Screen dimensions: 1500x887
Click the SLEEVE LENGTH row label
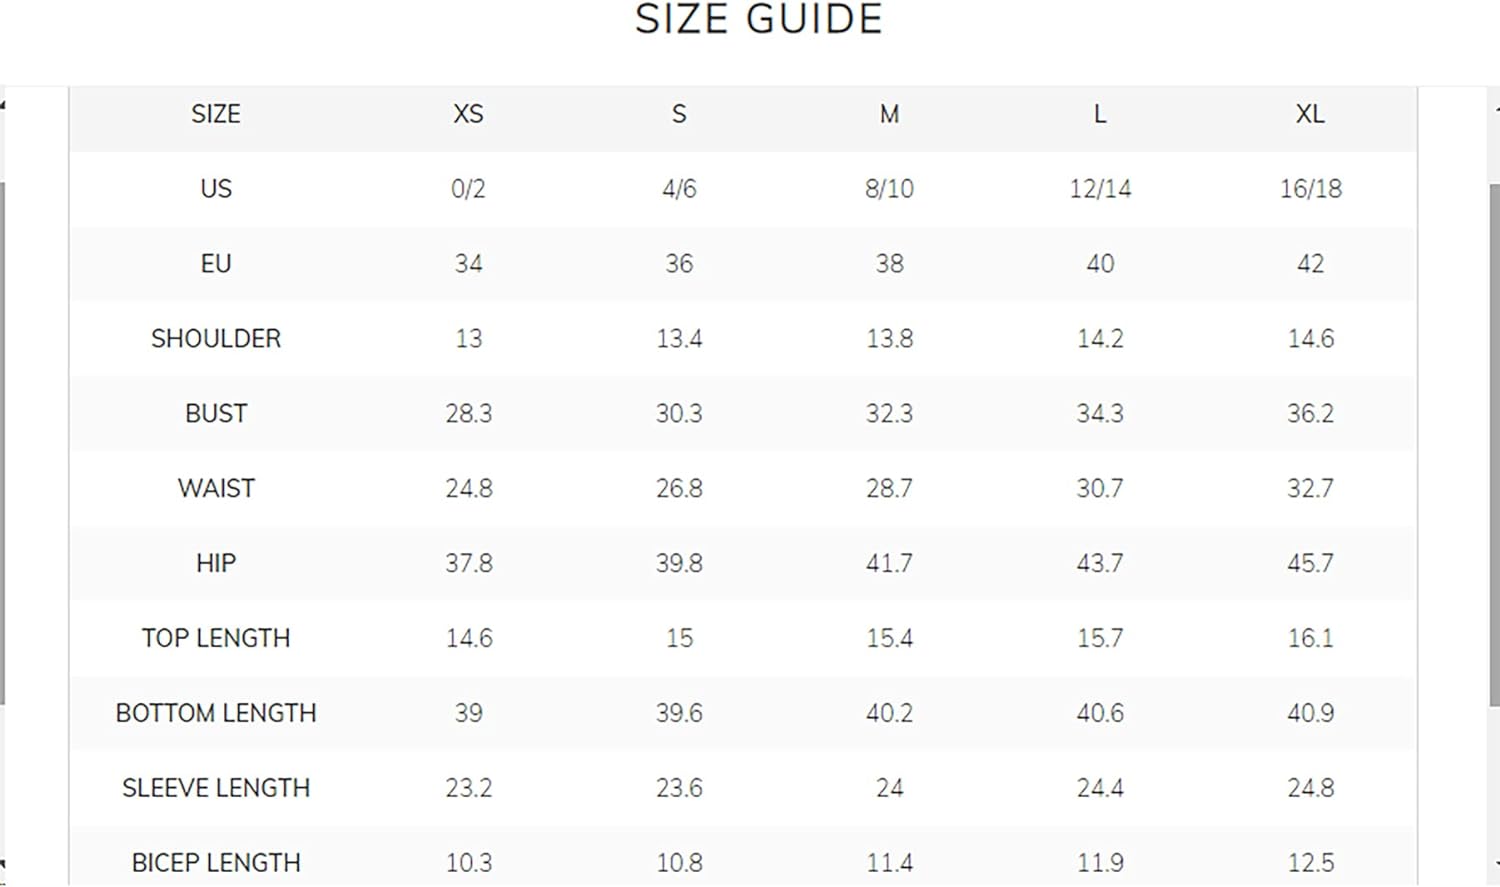tap(216, 788)
